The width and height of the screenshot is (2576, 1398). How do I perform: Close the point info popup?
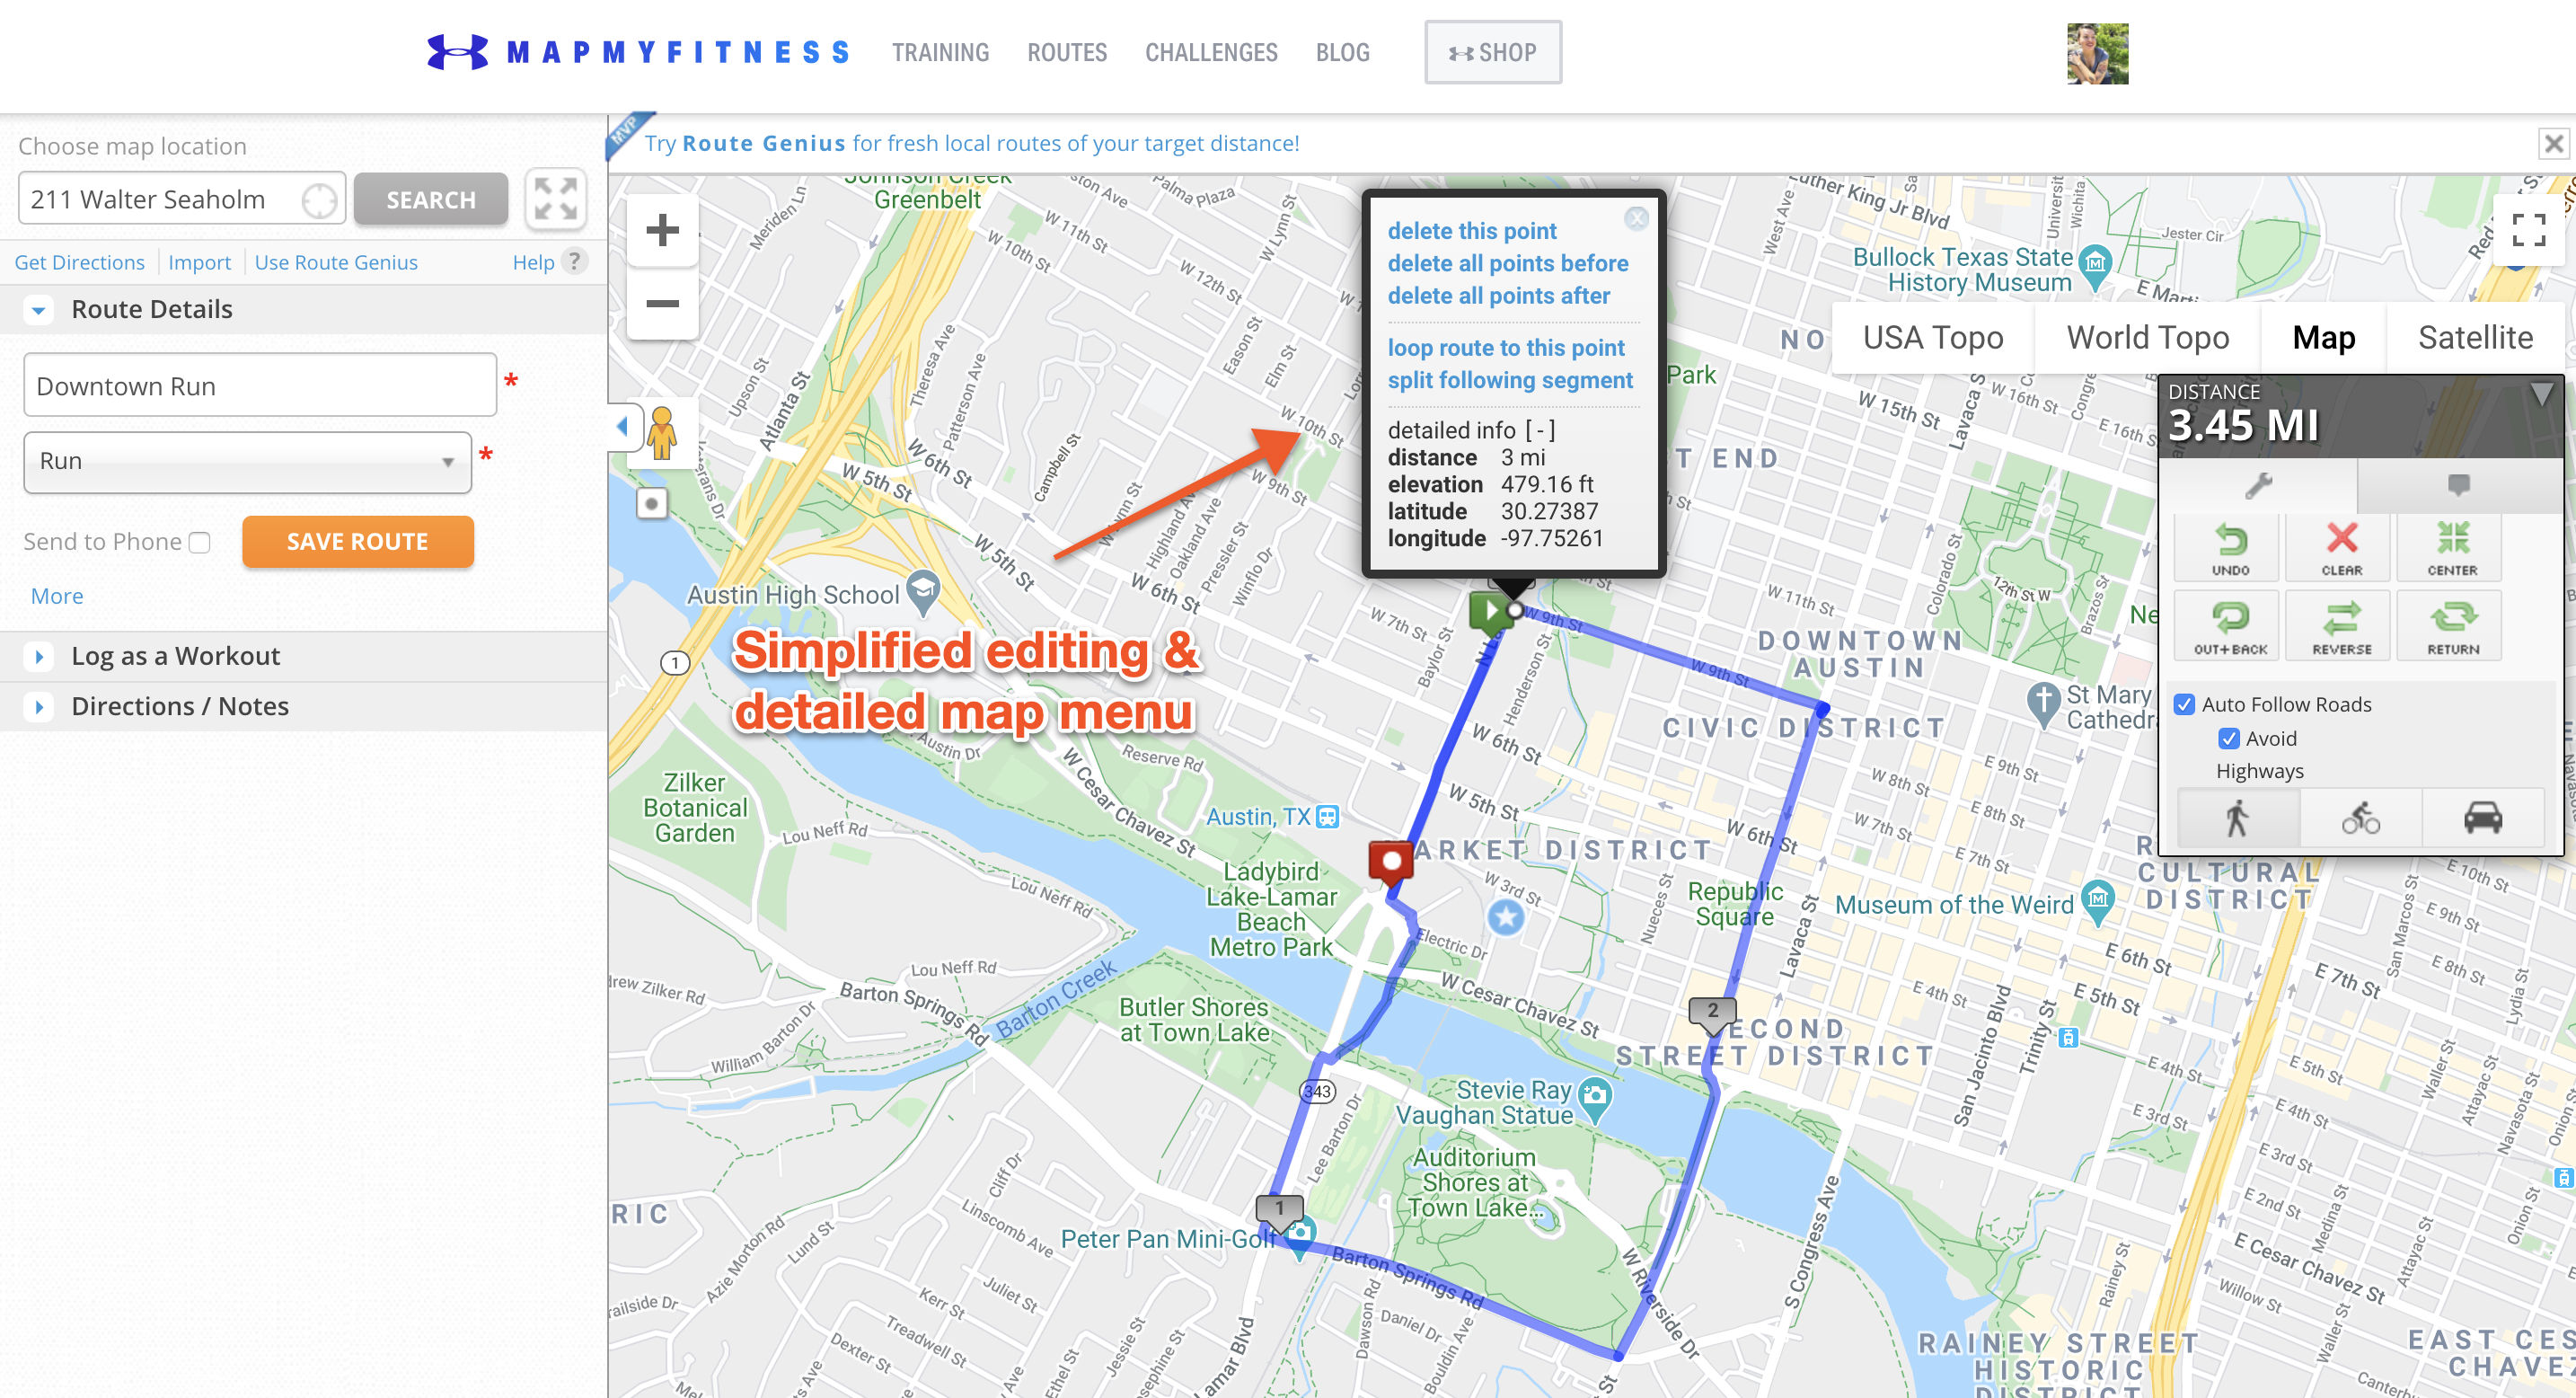[x=1635, y=218]
